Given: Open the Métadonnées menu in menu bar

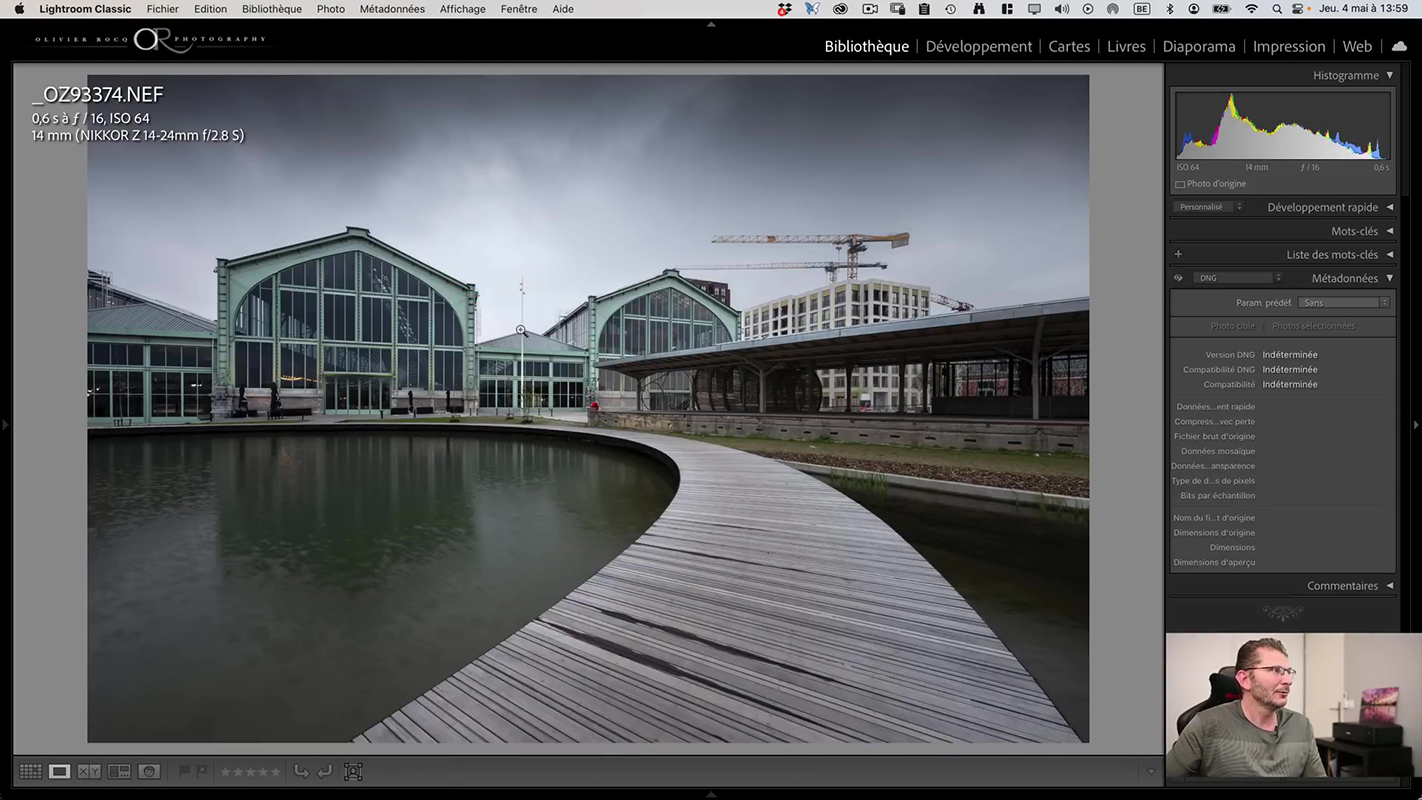Looking at the screenshot, I should click(392, 9).
